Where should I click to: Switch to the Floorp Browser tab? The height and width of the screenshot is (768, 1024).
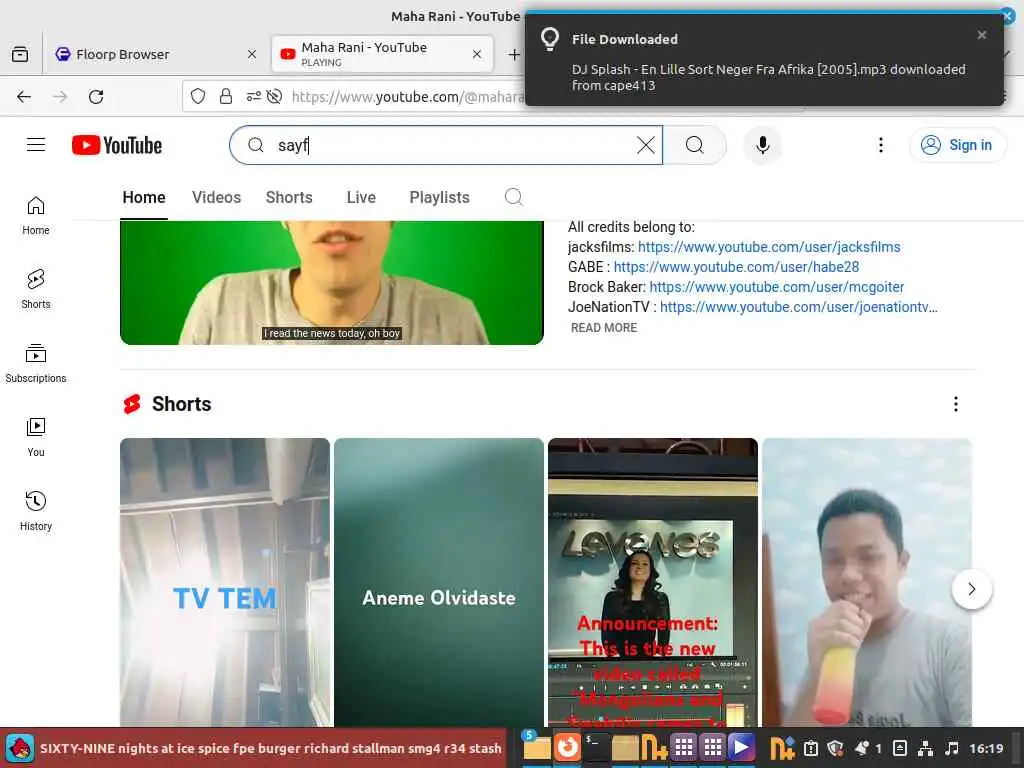(155, 54)
